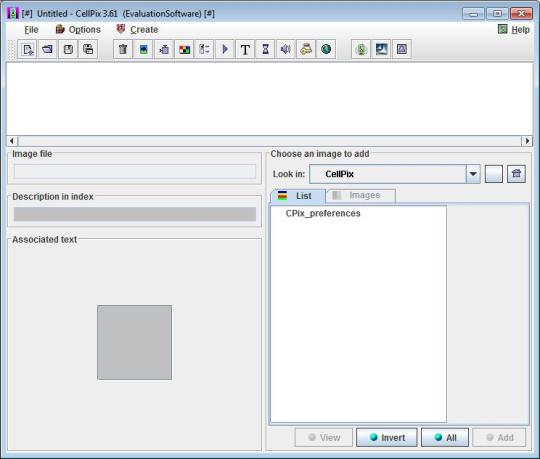Image resolution: width=540 pixels, height=459 pixels.
Task: Click the CellPix Look in combo box
Action: 395,174
